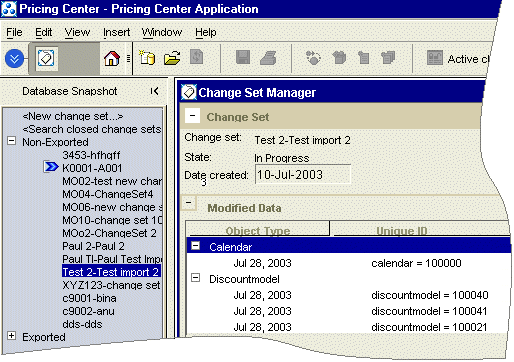Image resolution: width=514 pixels, height=362 pixels.
Task: Collapse the Database Snapshot panel arrow
Action: pos(154,91)
